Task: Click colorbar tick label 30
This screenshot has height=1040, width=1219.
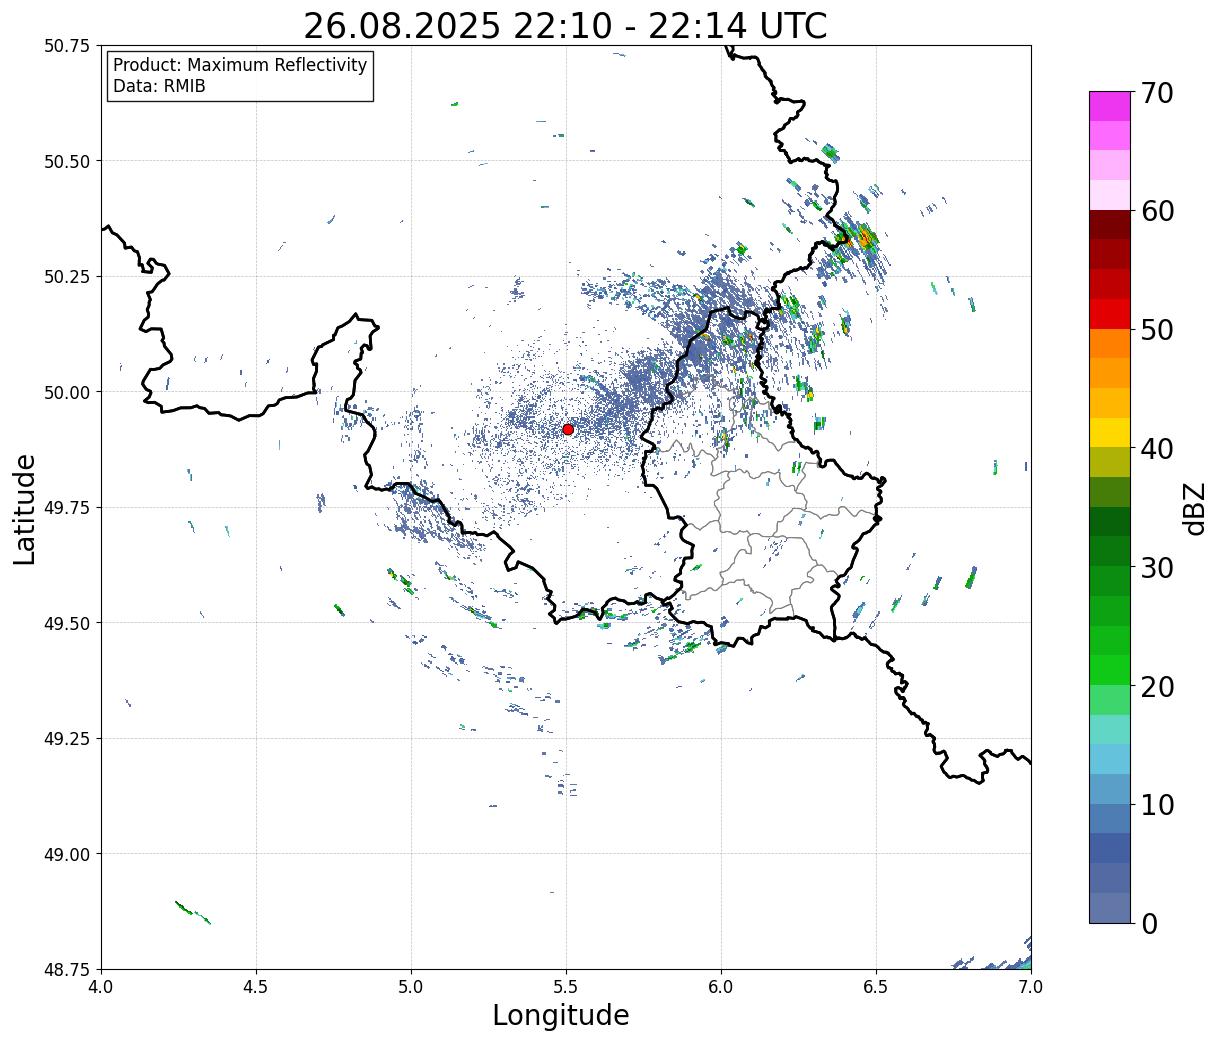Action: (1157, 568)
